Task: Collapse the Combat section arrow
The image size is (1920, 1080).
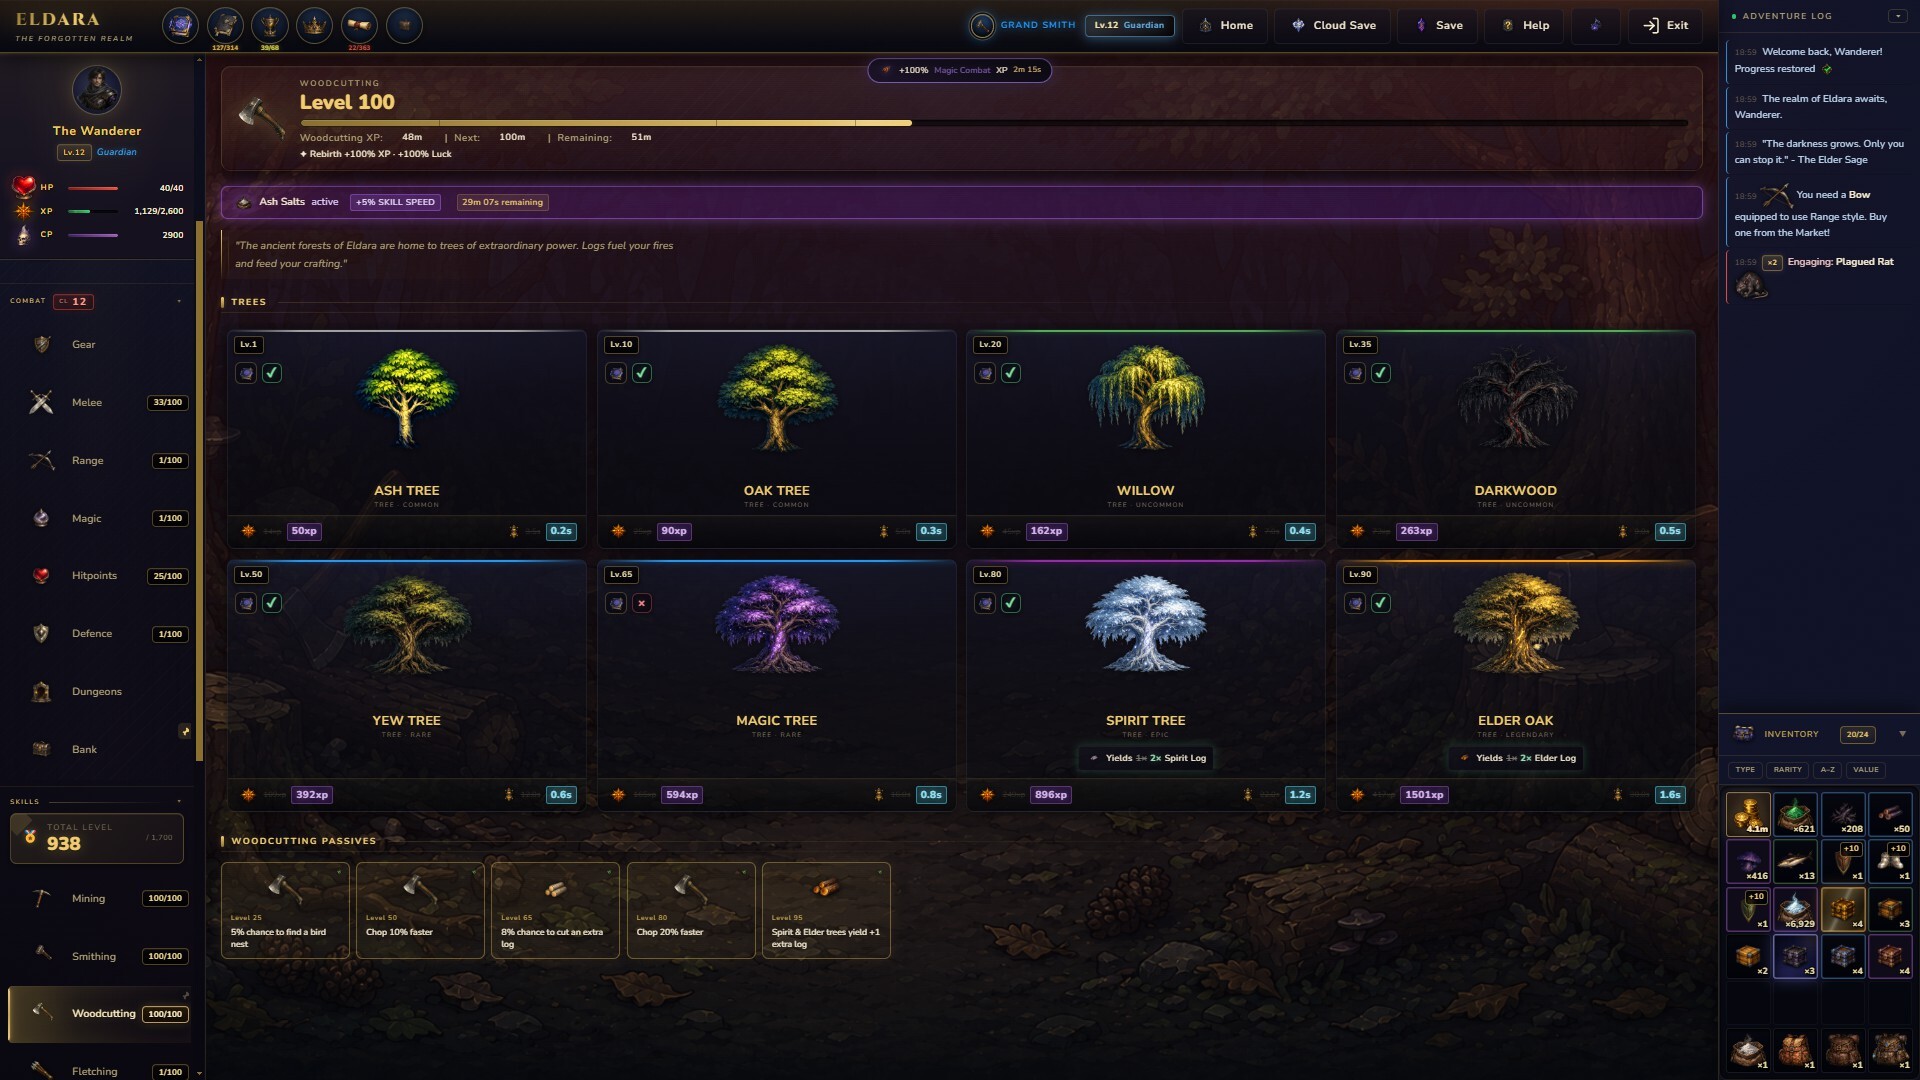Action: coord(179,301)
